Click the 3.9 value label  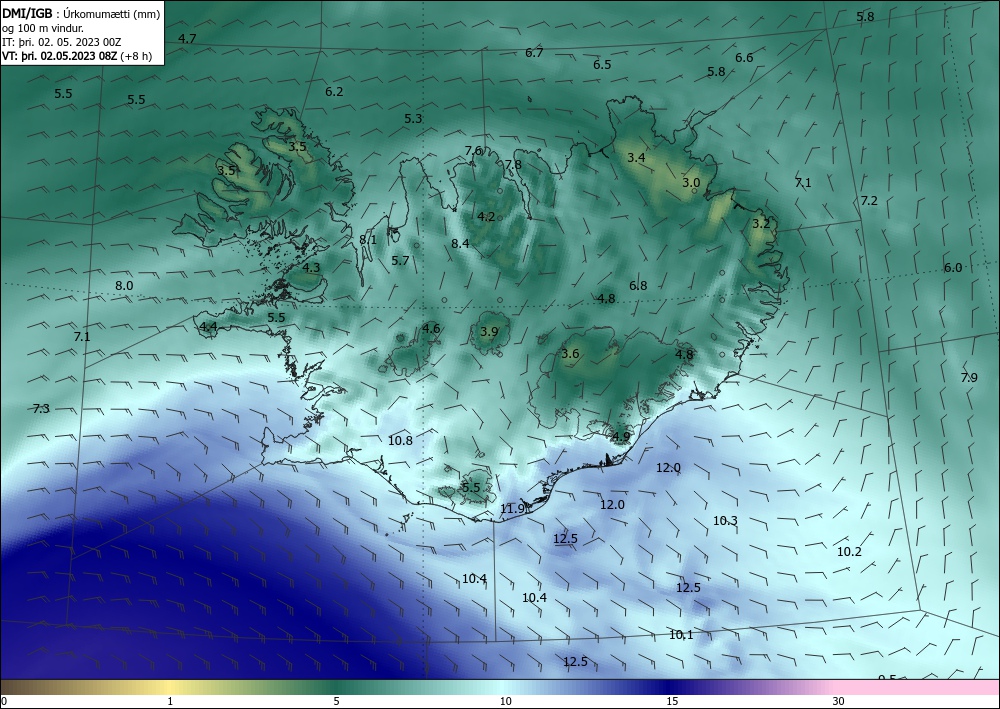pos(489,332)
